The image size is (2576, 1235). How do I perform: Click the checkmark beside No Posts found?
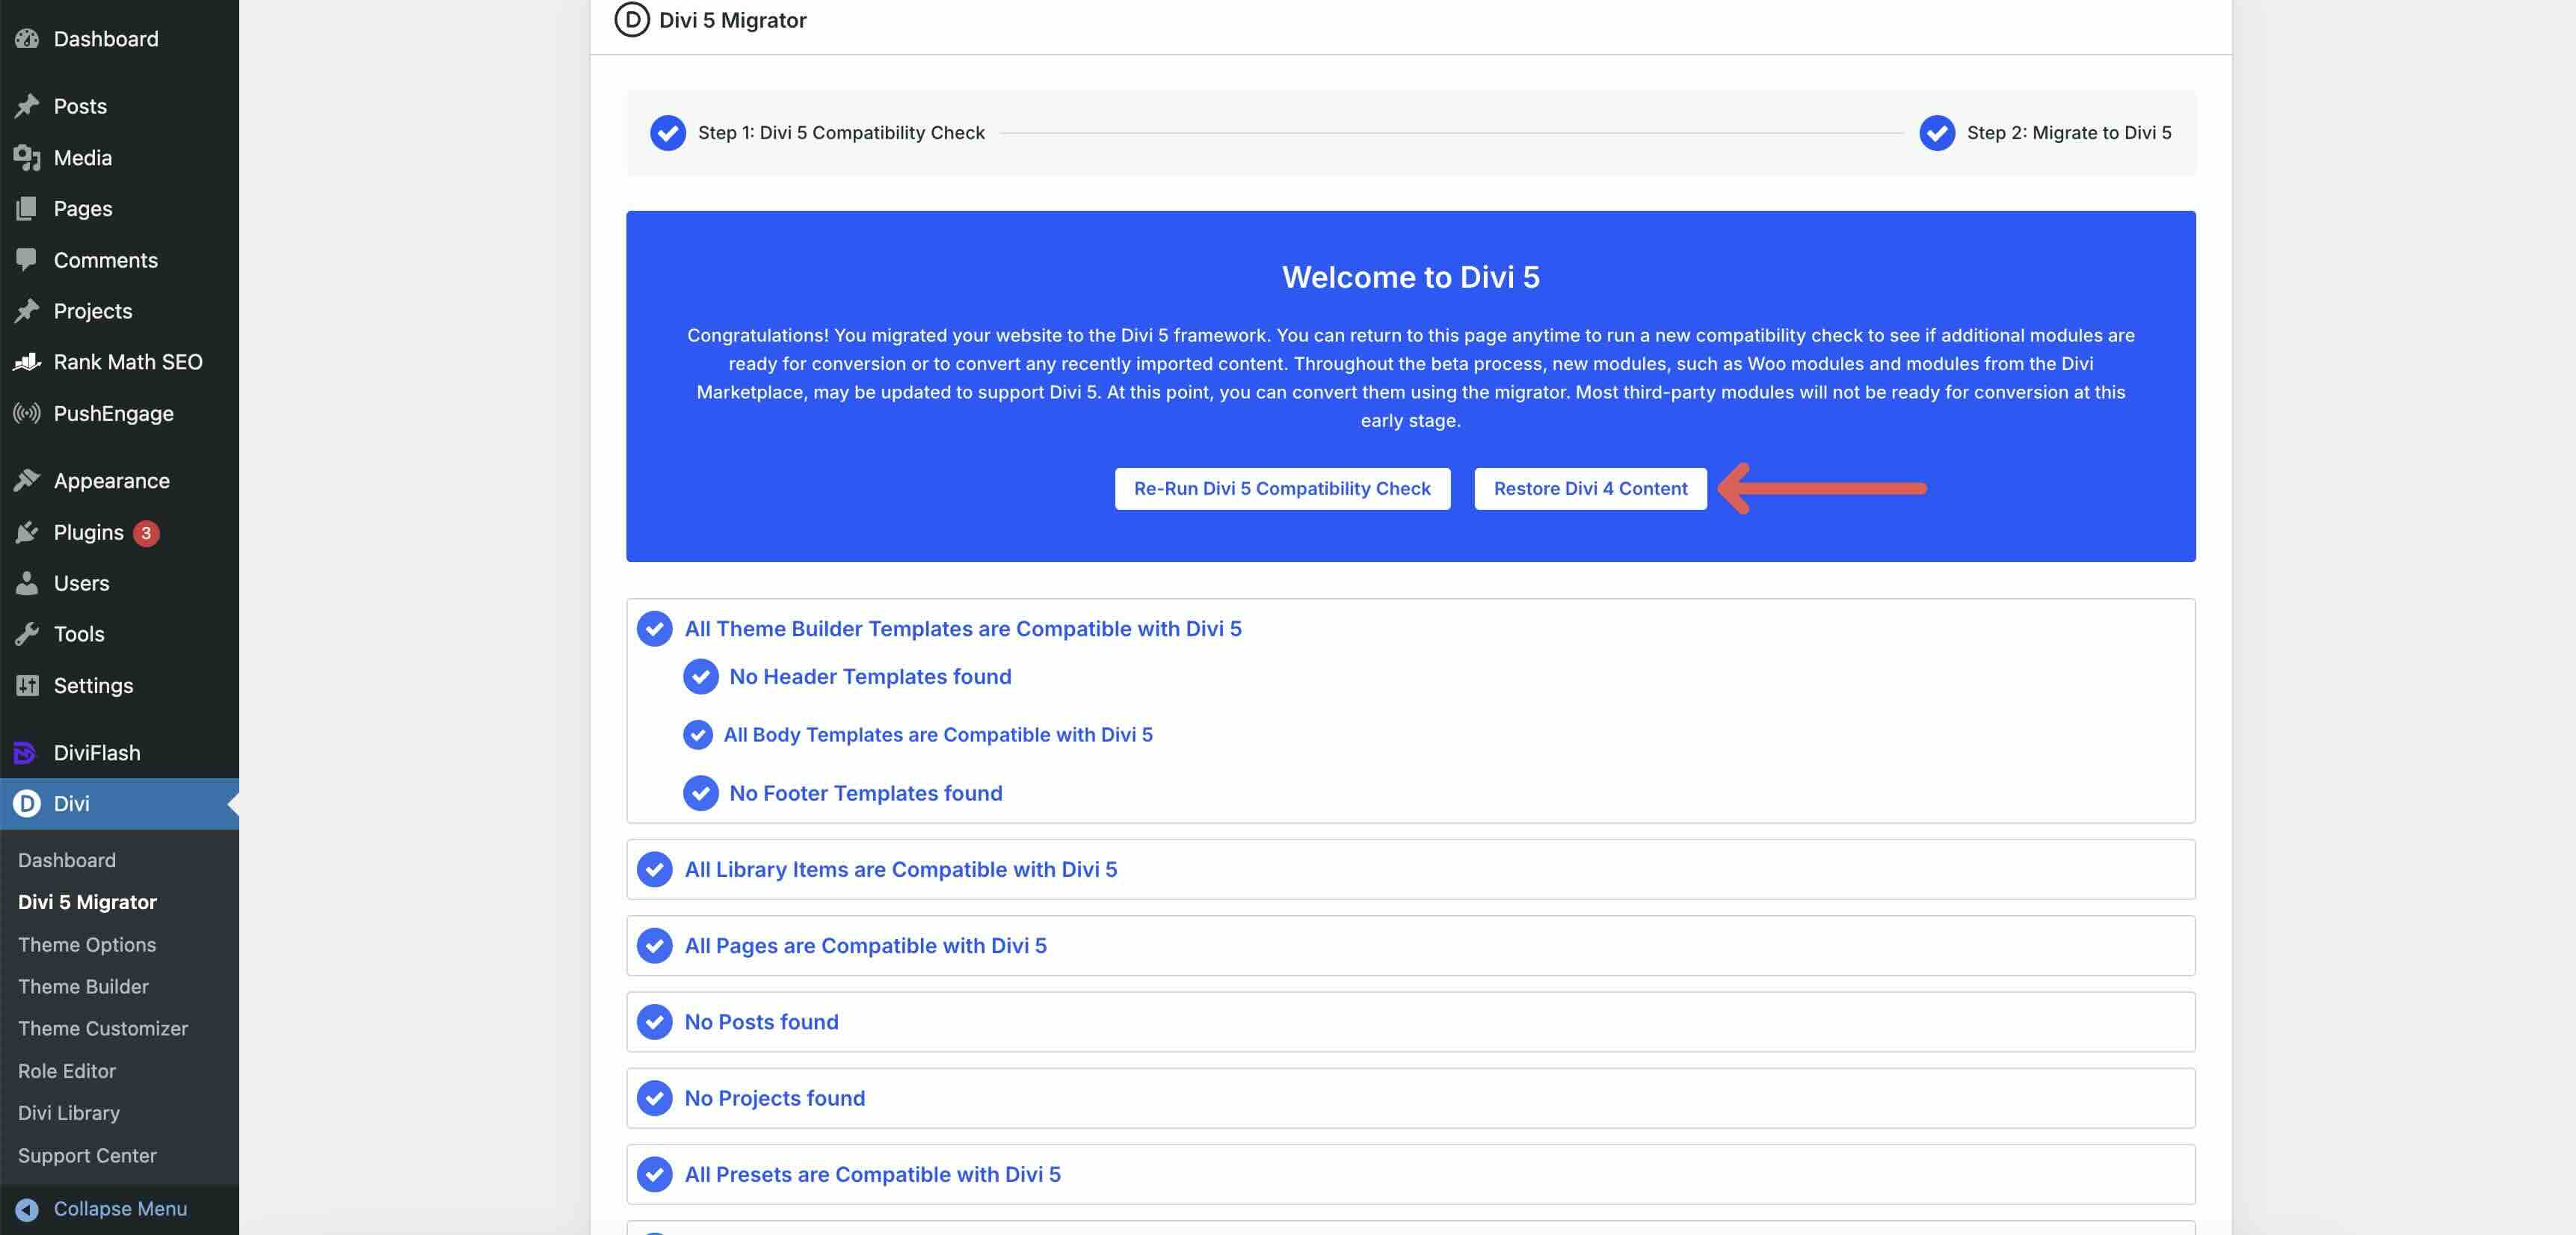coord(655,1021)
